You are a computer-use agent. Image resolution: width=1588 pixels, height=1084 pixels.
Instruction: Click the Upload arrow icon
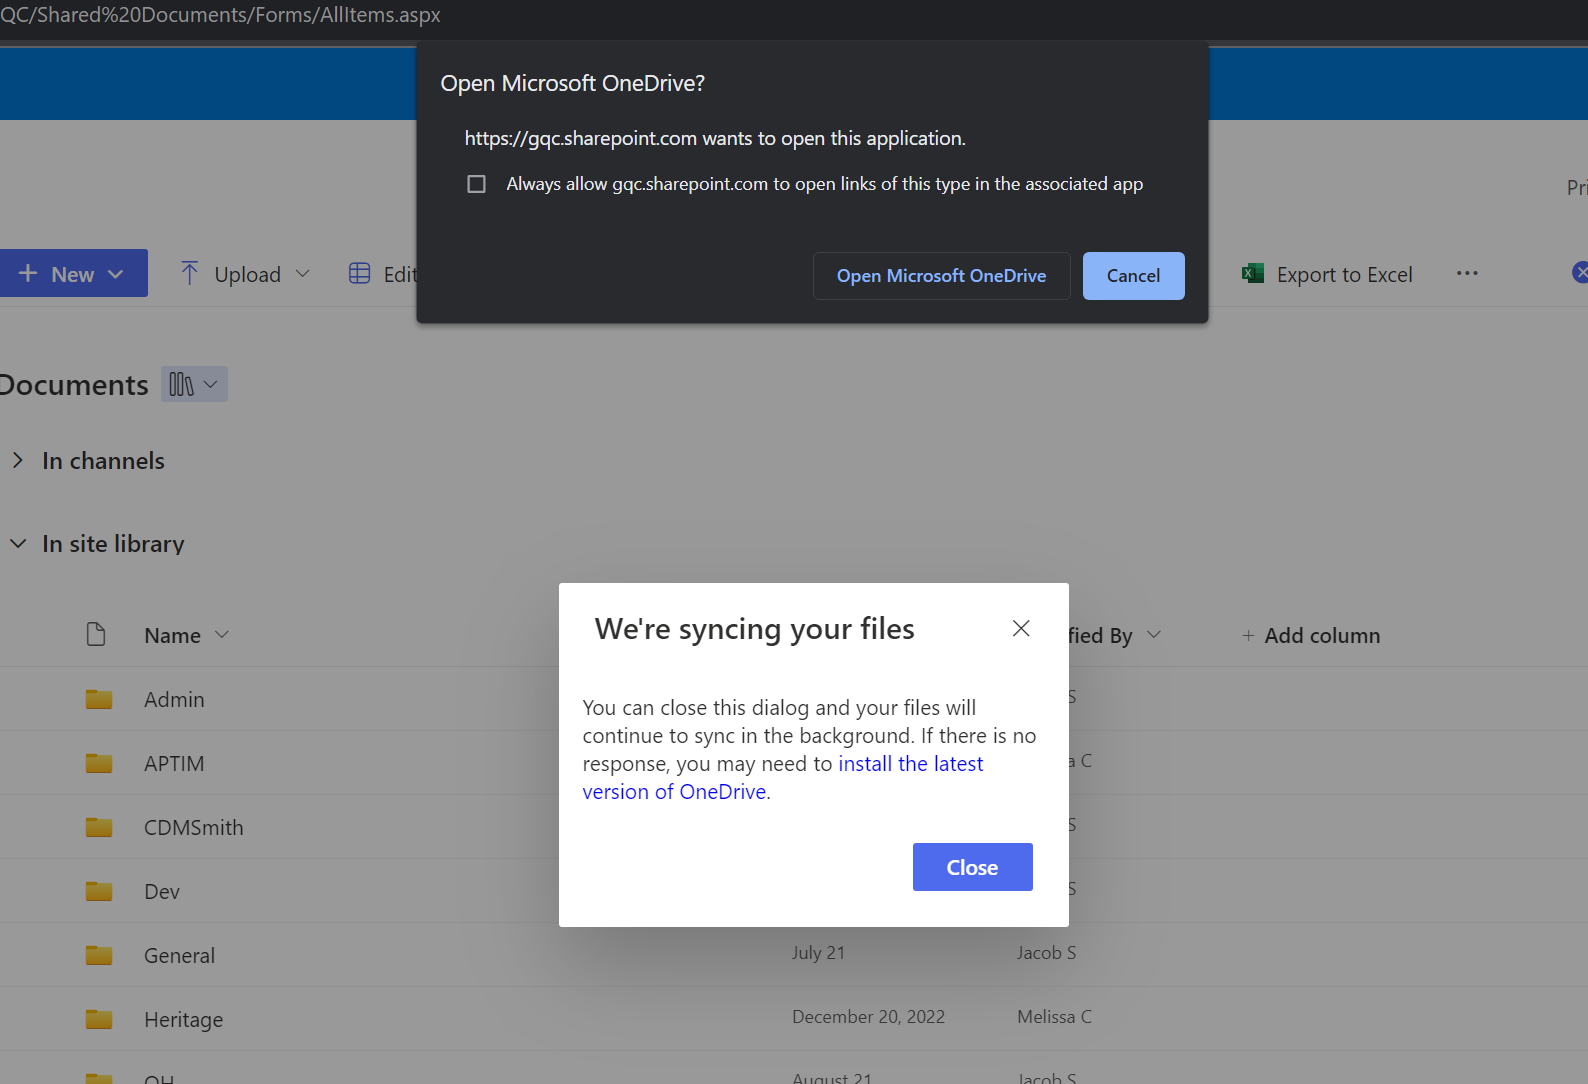tap(189, 273)
